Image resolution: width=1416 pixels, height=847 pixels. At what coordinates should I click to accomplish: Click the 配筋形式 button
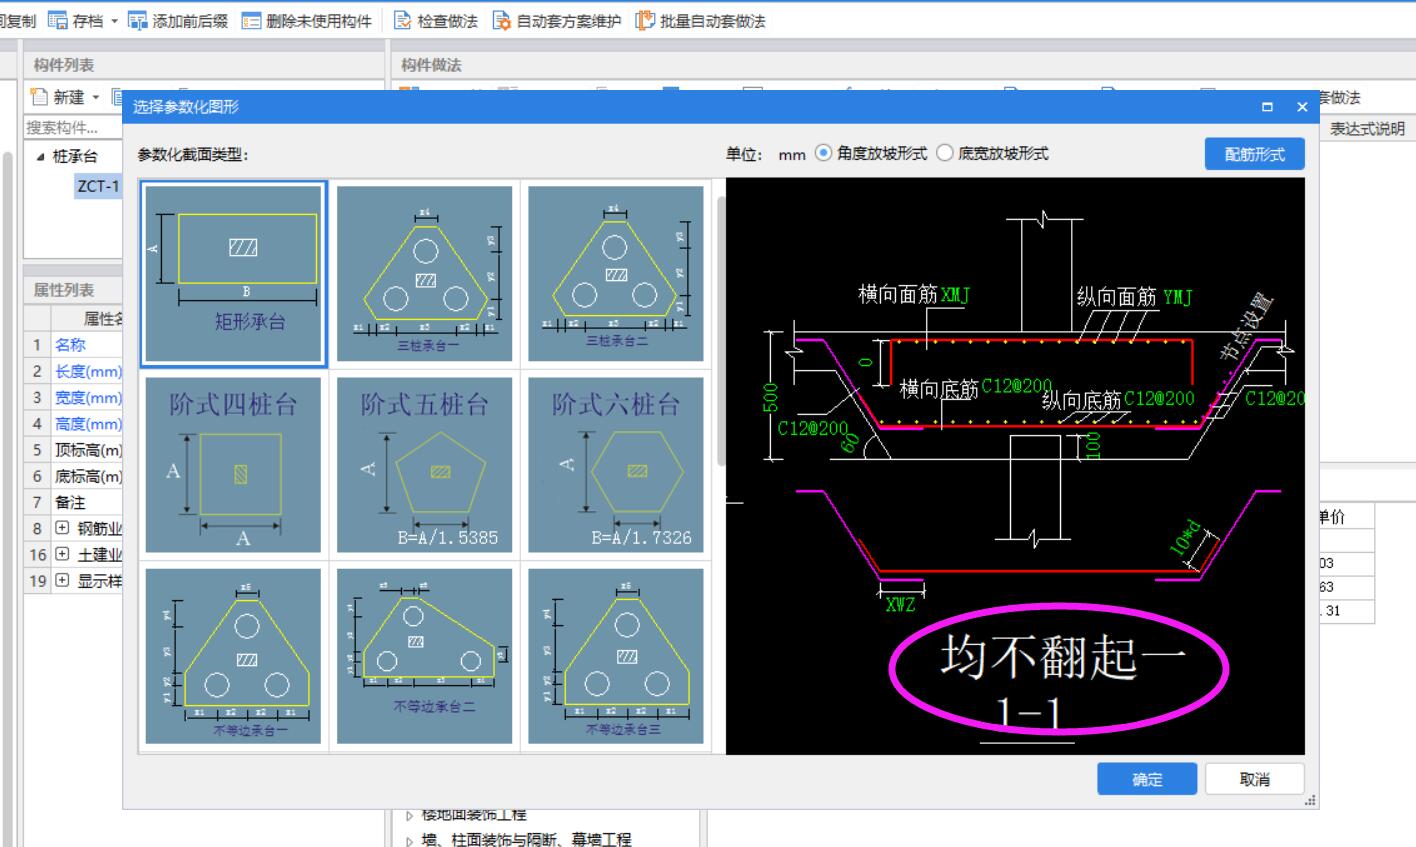pos(1254,154)
